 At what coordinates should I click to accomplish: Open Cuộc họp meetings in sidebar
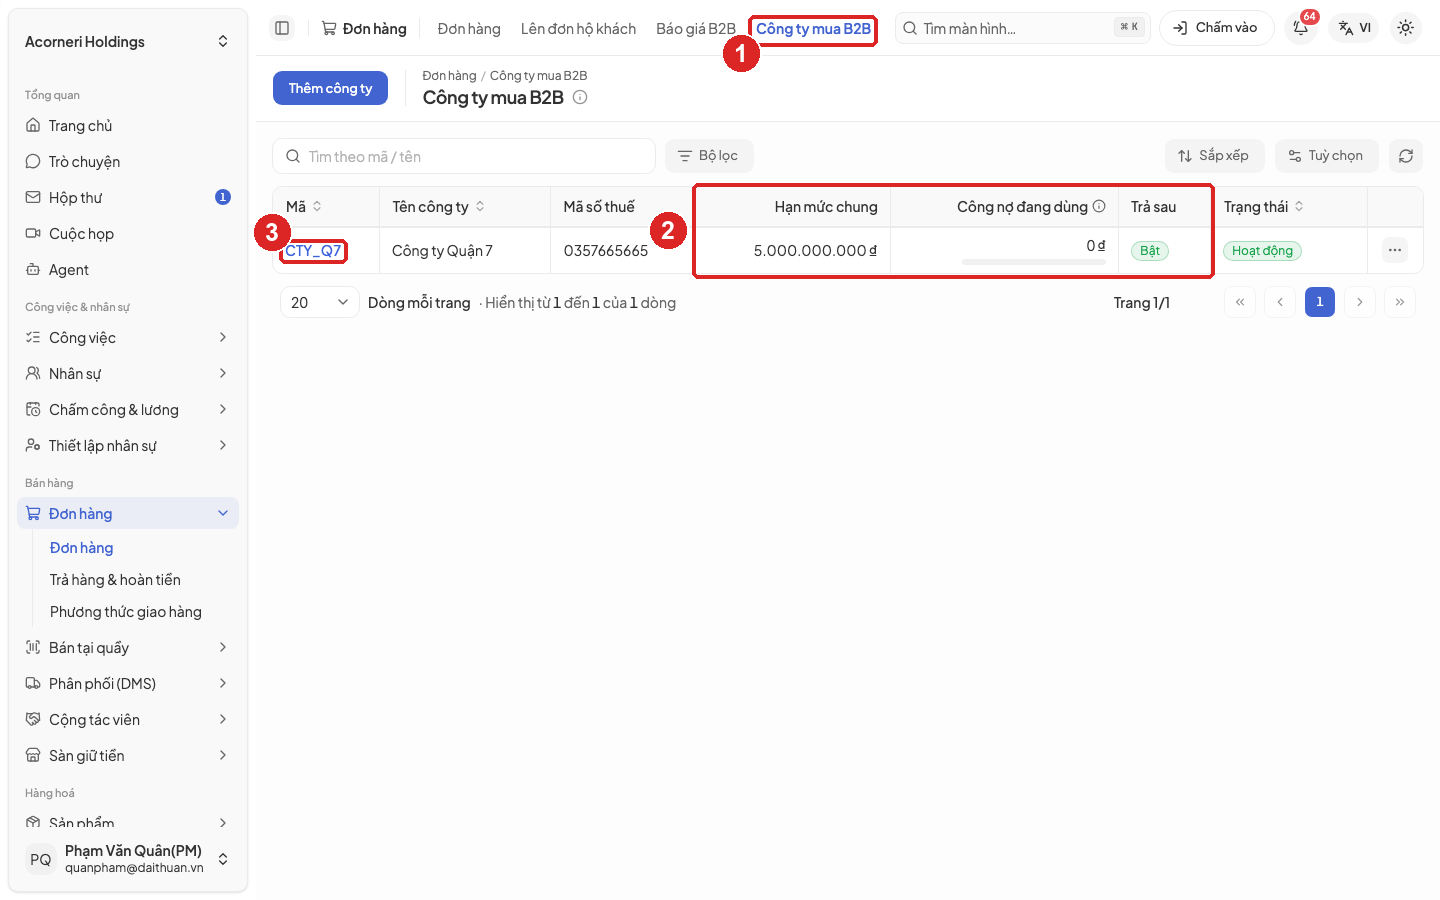coord(128,234)
